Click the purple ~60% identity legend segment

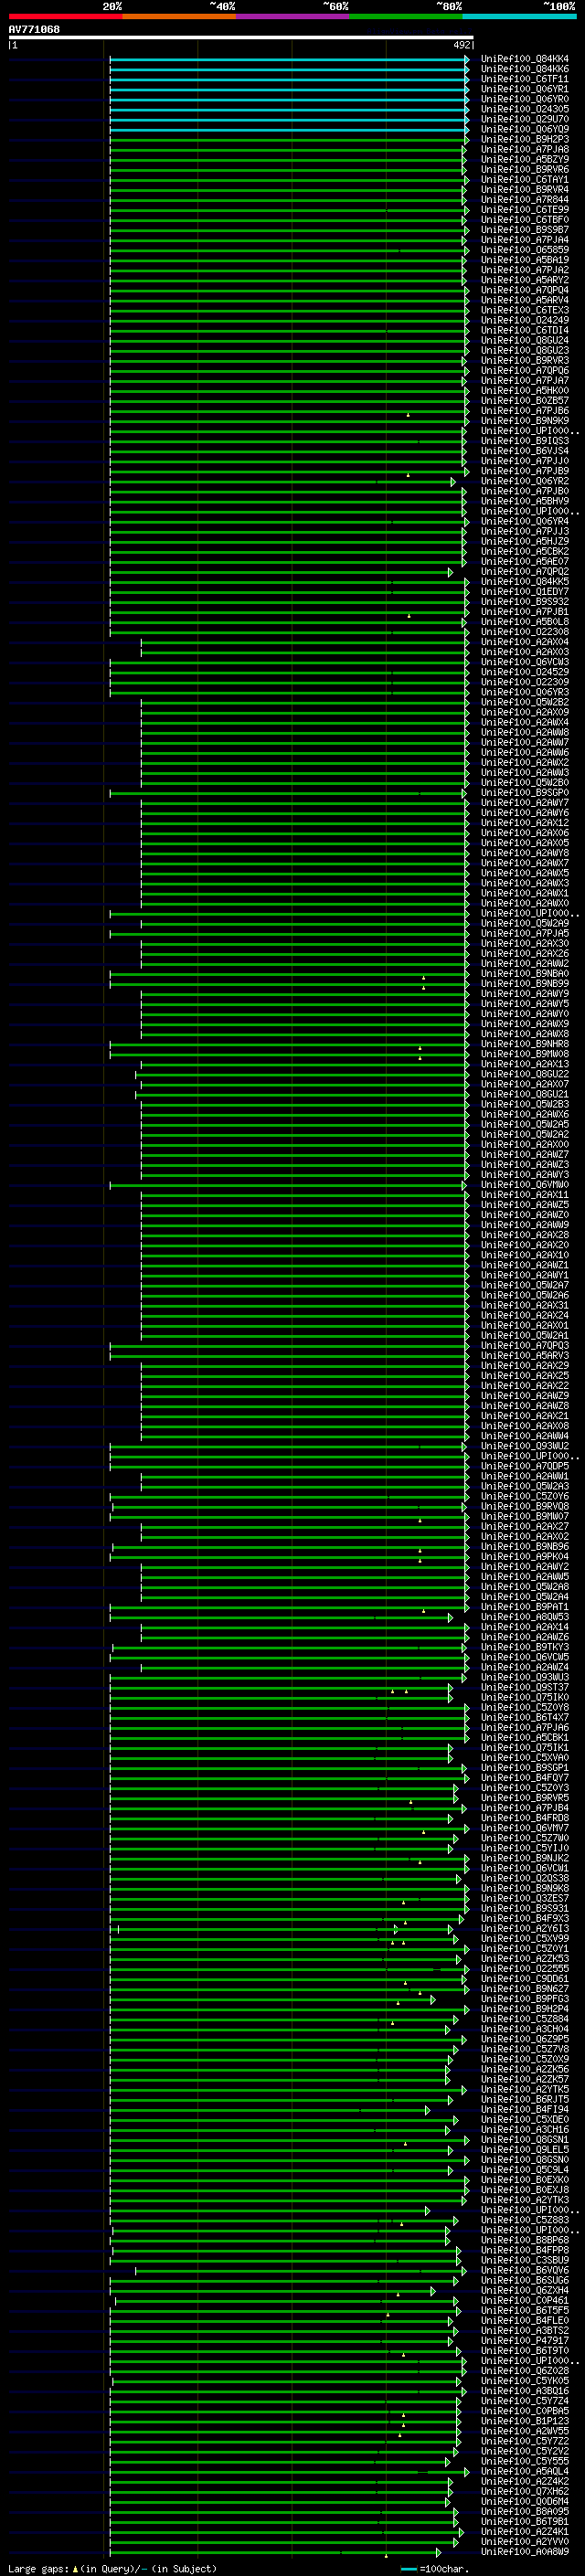[x=293, y=16]
